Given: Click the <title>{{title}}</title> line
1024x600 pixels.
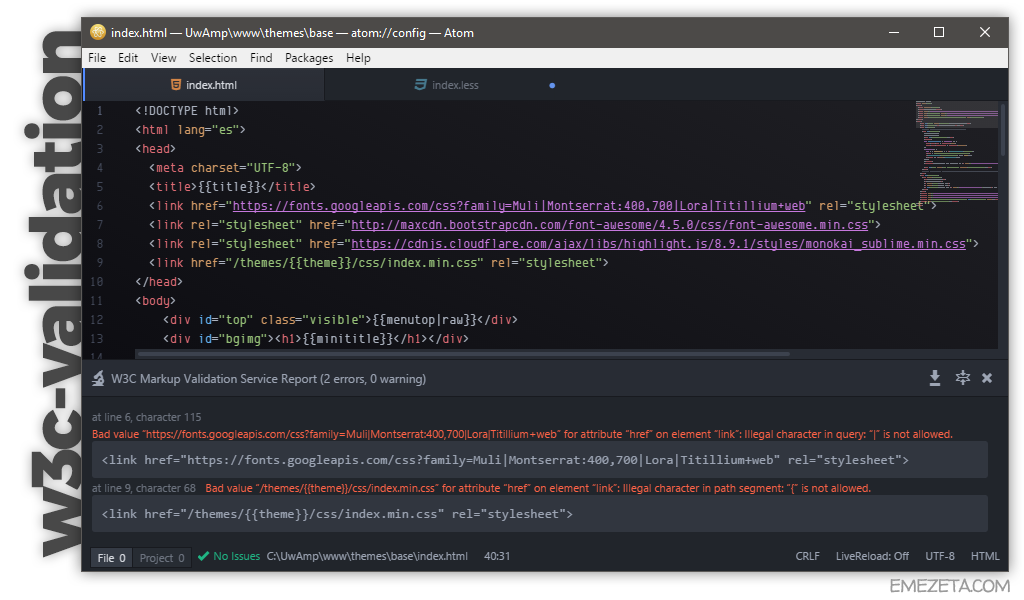Looking at the screenshot, I should coord(232,187).
